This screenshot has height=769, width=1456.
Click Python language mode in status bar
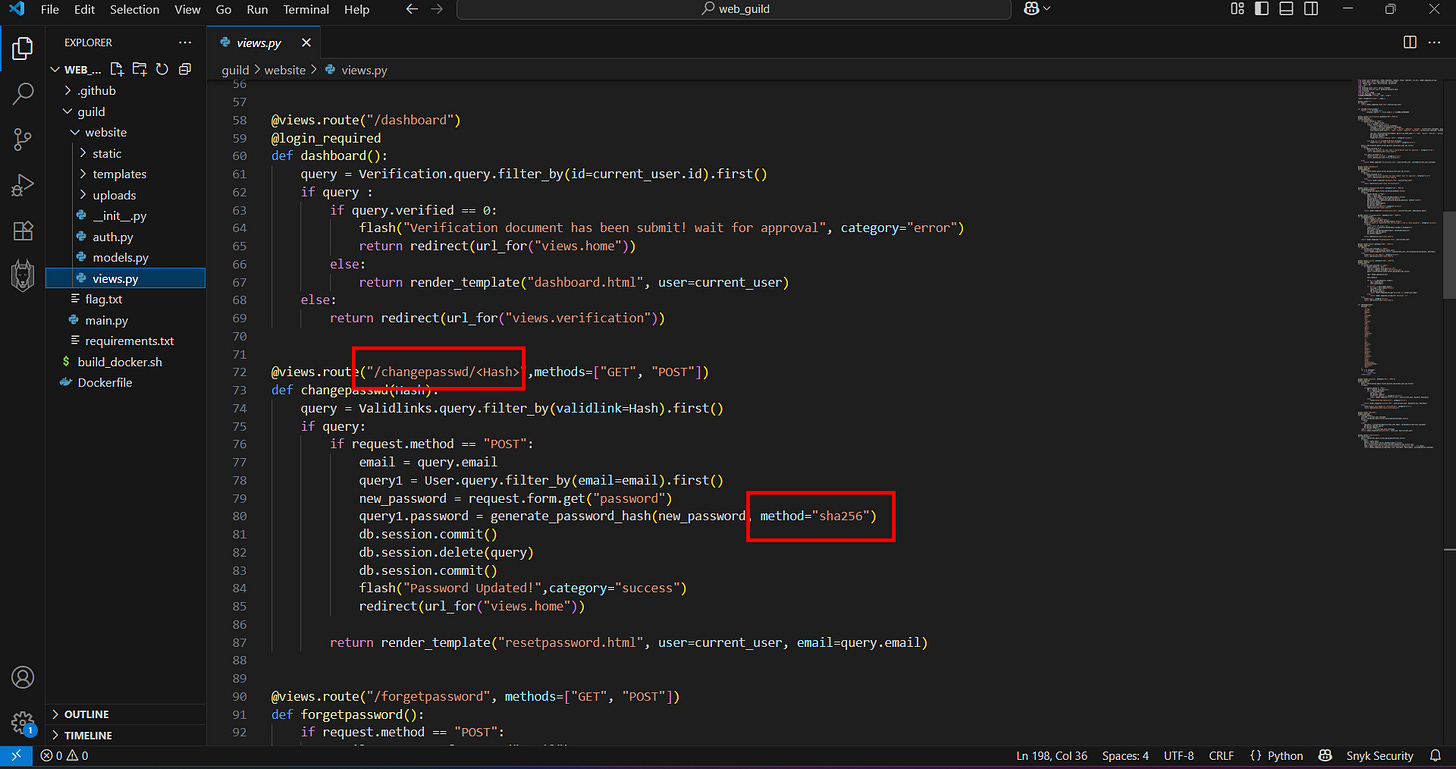(x=1285, y=756)
